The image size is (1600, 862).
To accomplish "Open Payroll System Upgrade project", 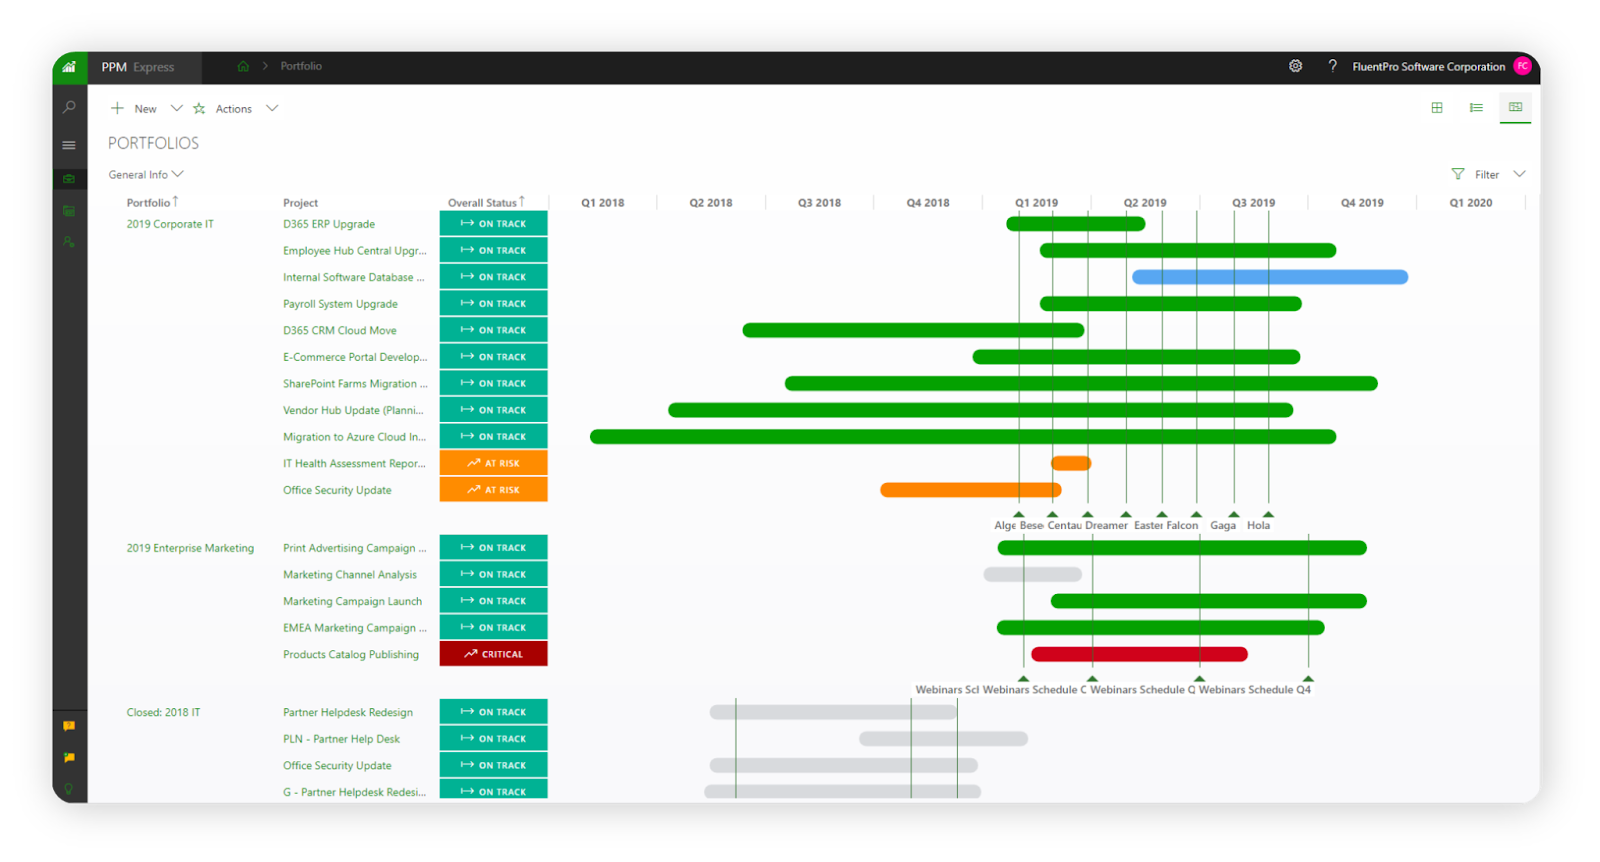I will (340, 304).
